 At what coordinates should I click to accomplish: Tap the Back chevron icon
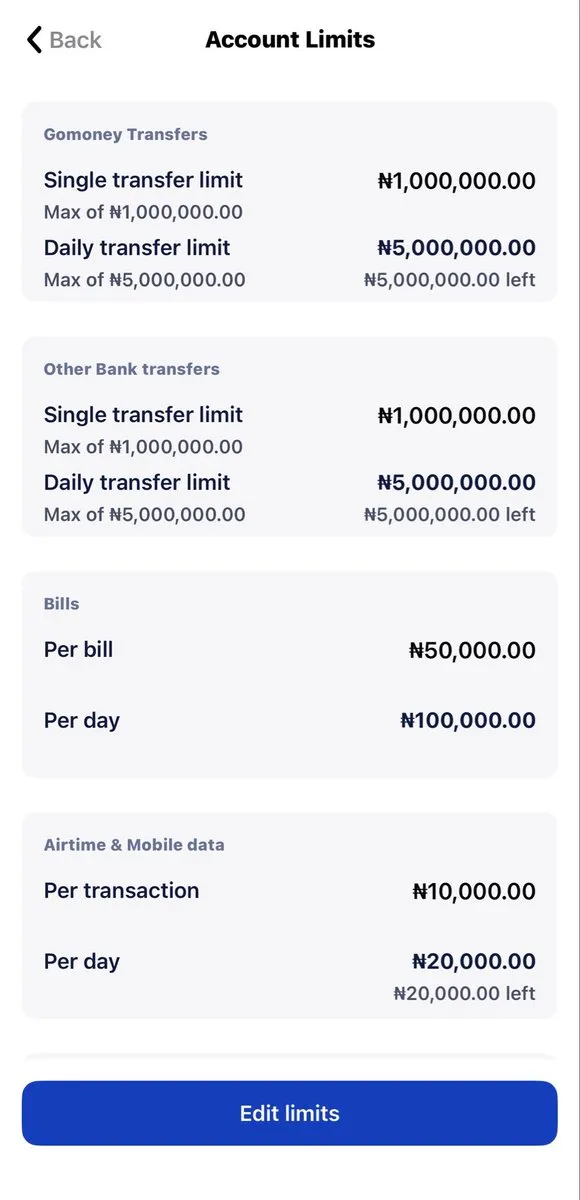coord(34,40)
